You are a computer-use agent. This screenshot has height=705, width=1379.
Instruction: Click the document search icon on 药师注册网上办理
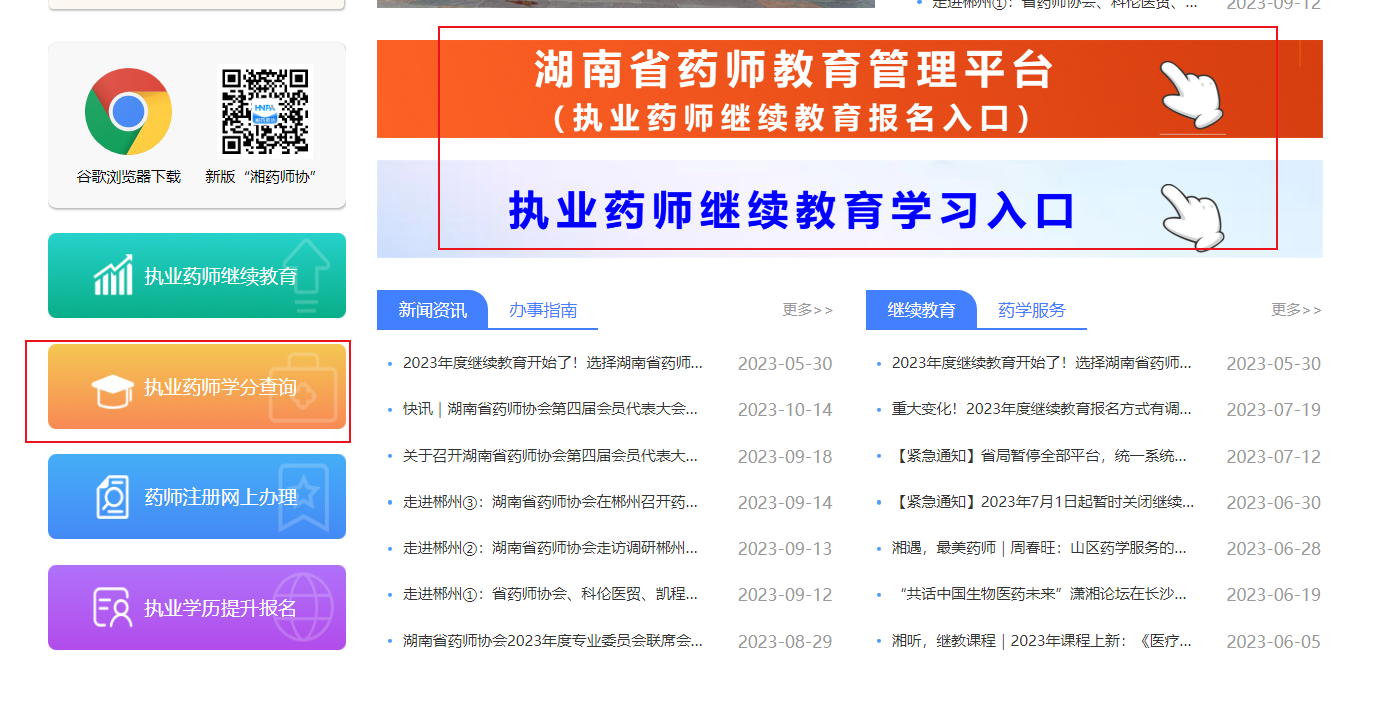click(x=112, y=497)
